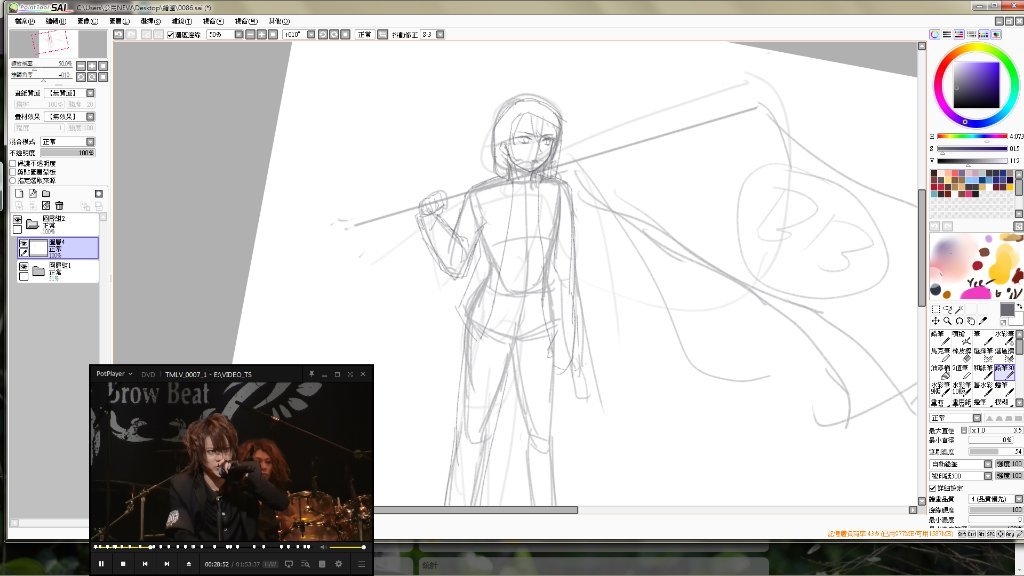
Task: Select the lasso selection tool
Action: pos(948,310)
